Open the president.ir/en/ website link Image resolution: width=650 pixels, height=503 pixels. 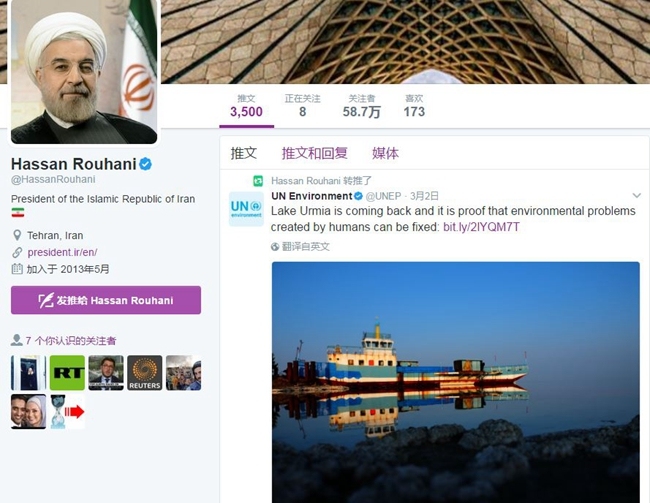[62, 252]
